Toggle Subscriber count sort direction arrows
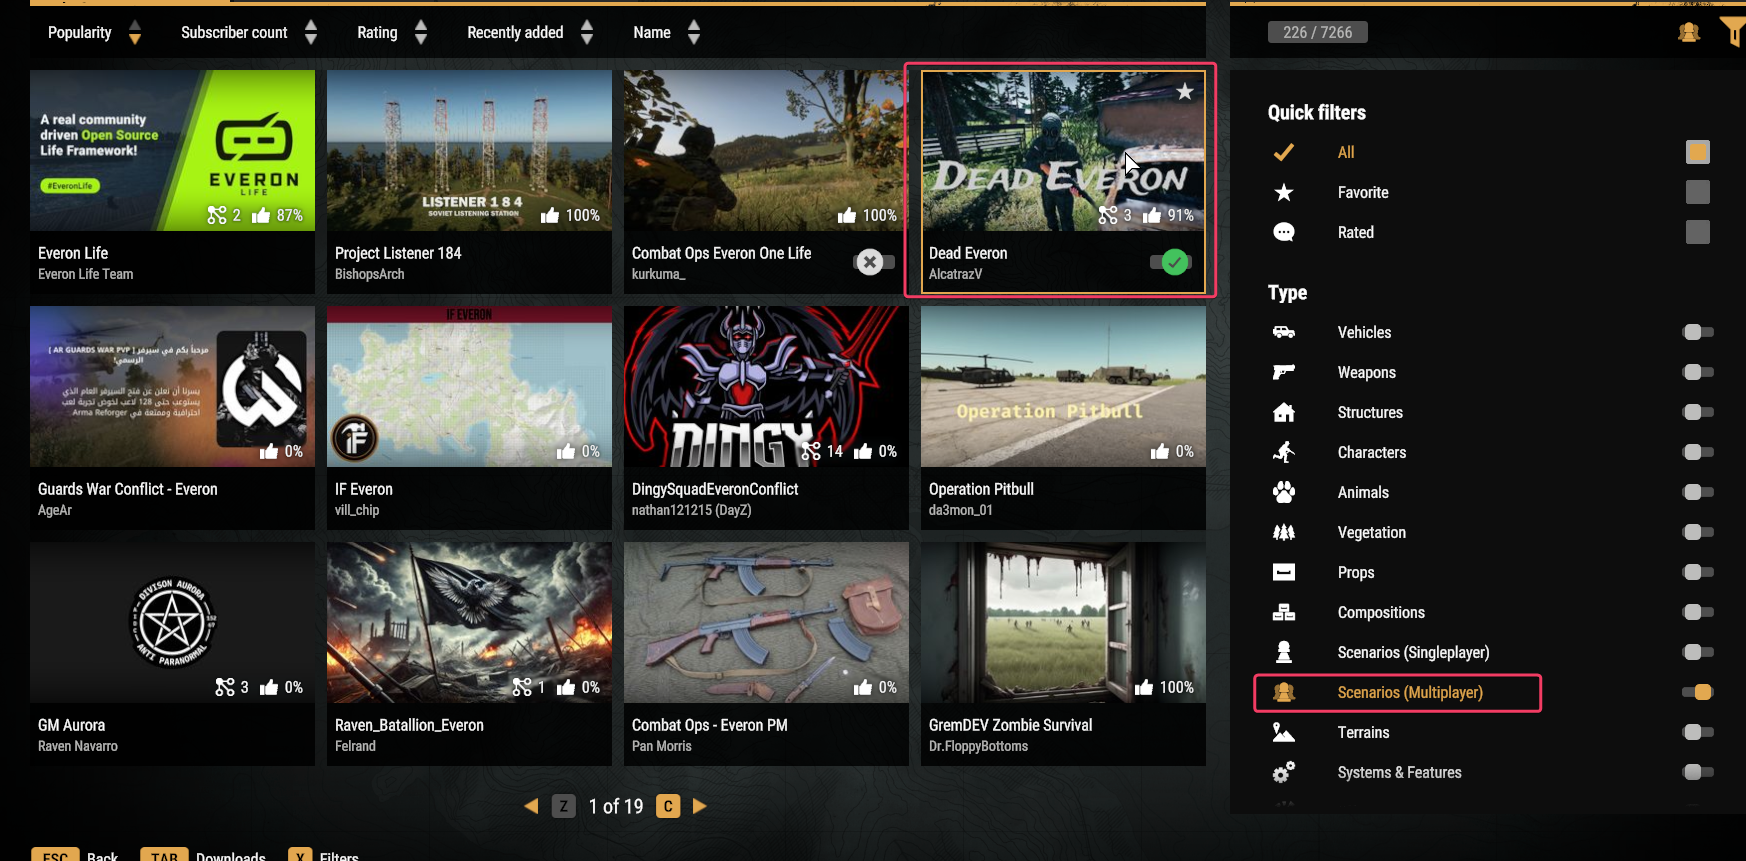This screenshot has width=1746, height=861. pos(311,32)
